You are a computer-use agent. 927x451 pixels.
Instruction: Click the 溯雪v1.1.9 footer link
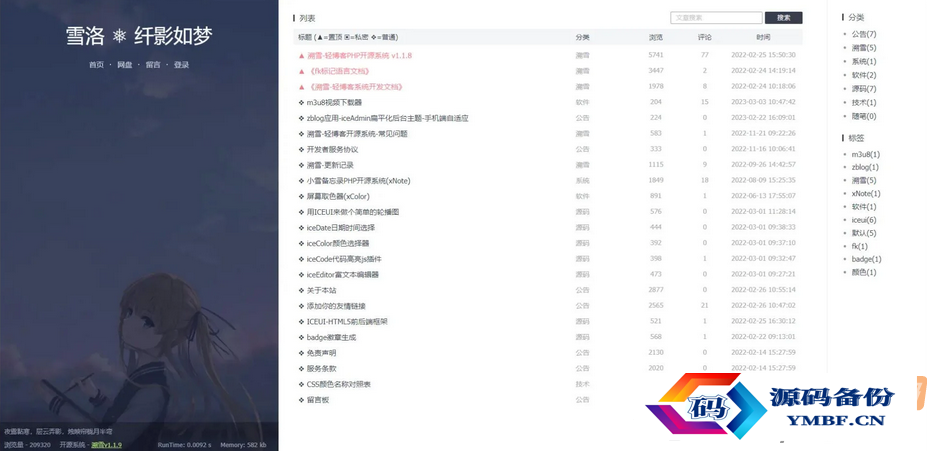point(106,444)
